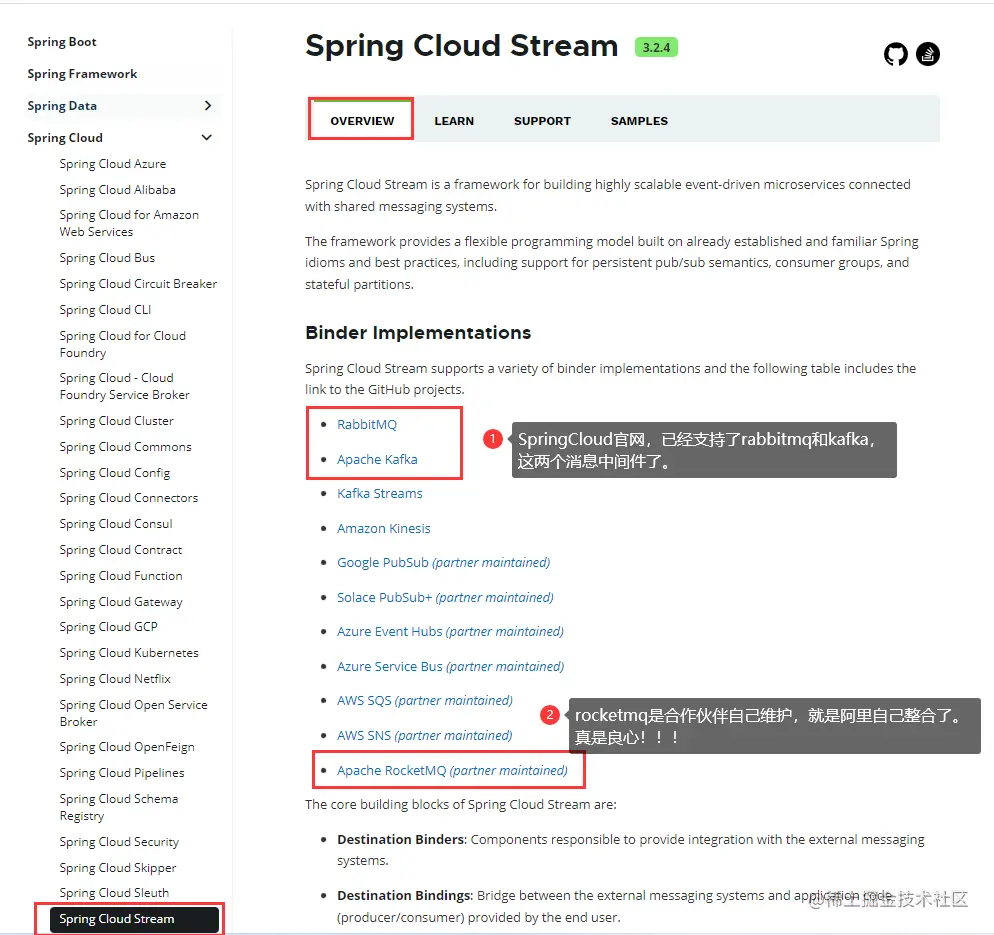Open Spring Data in sidebar
Screen dimensions: 994x935
[61, 106]
